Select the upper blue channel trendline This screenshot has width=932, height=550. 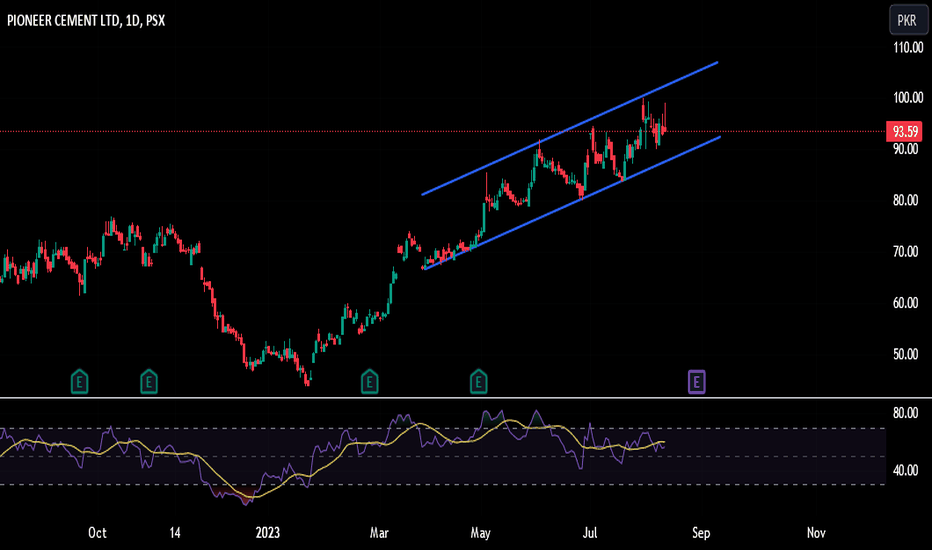point(569,128)
